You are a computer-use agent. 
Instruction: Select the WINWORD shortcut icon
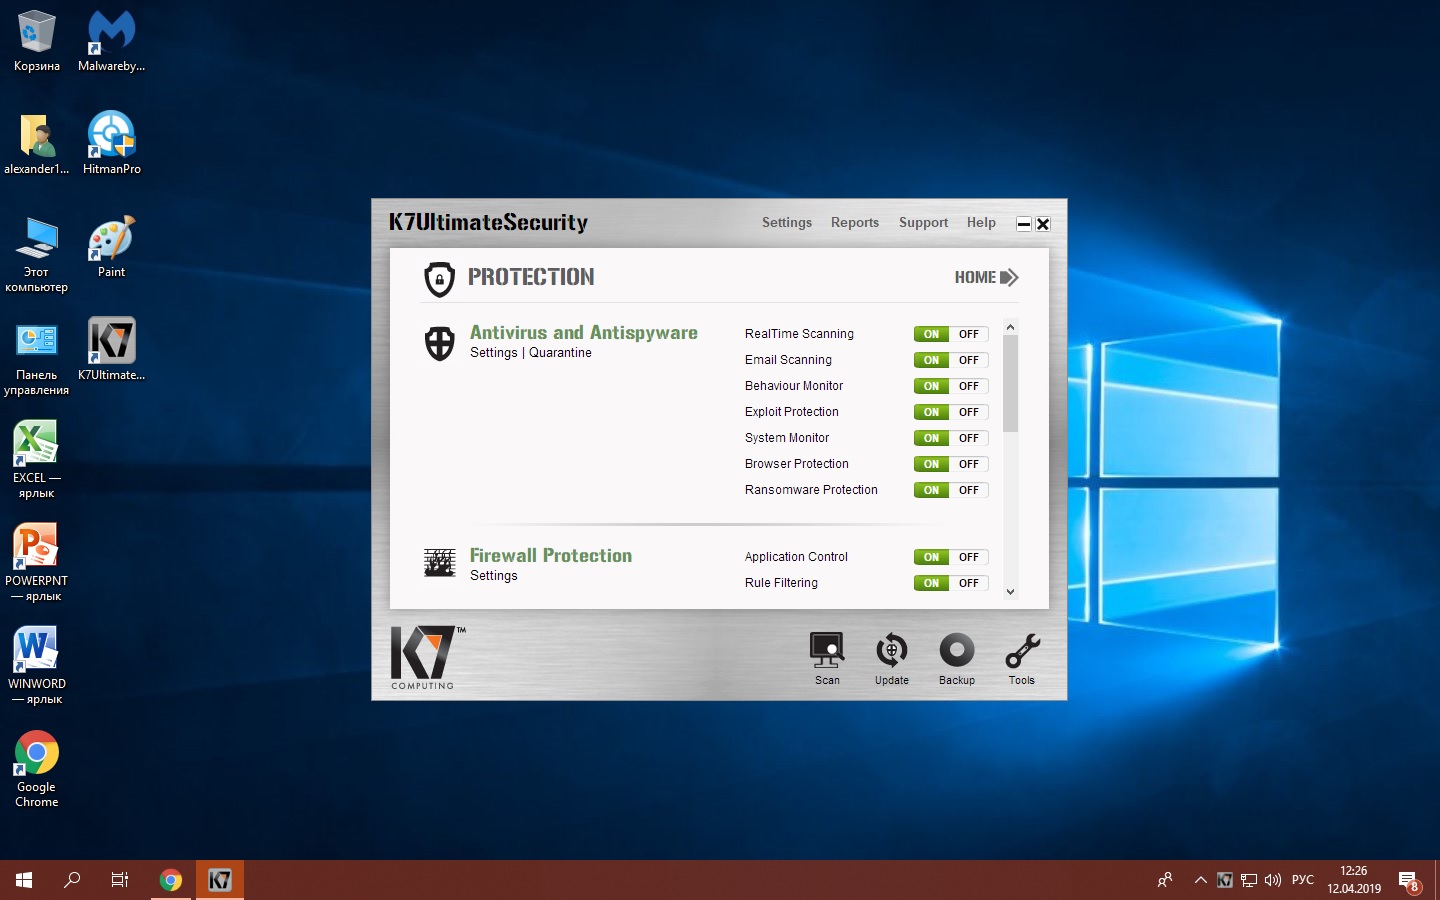coord(37,666)
